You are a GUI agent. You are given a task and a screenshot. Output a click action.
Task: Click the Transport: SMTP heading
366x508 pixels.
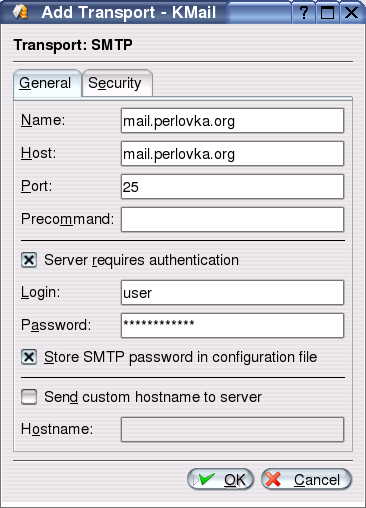73,45
